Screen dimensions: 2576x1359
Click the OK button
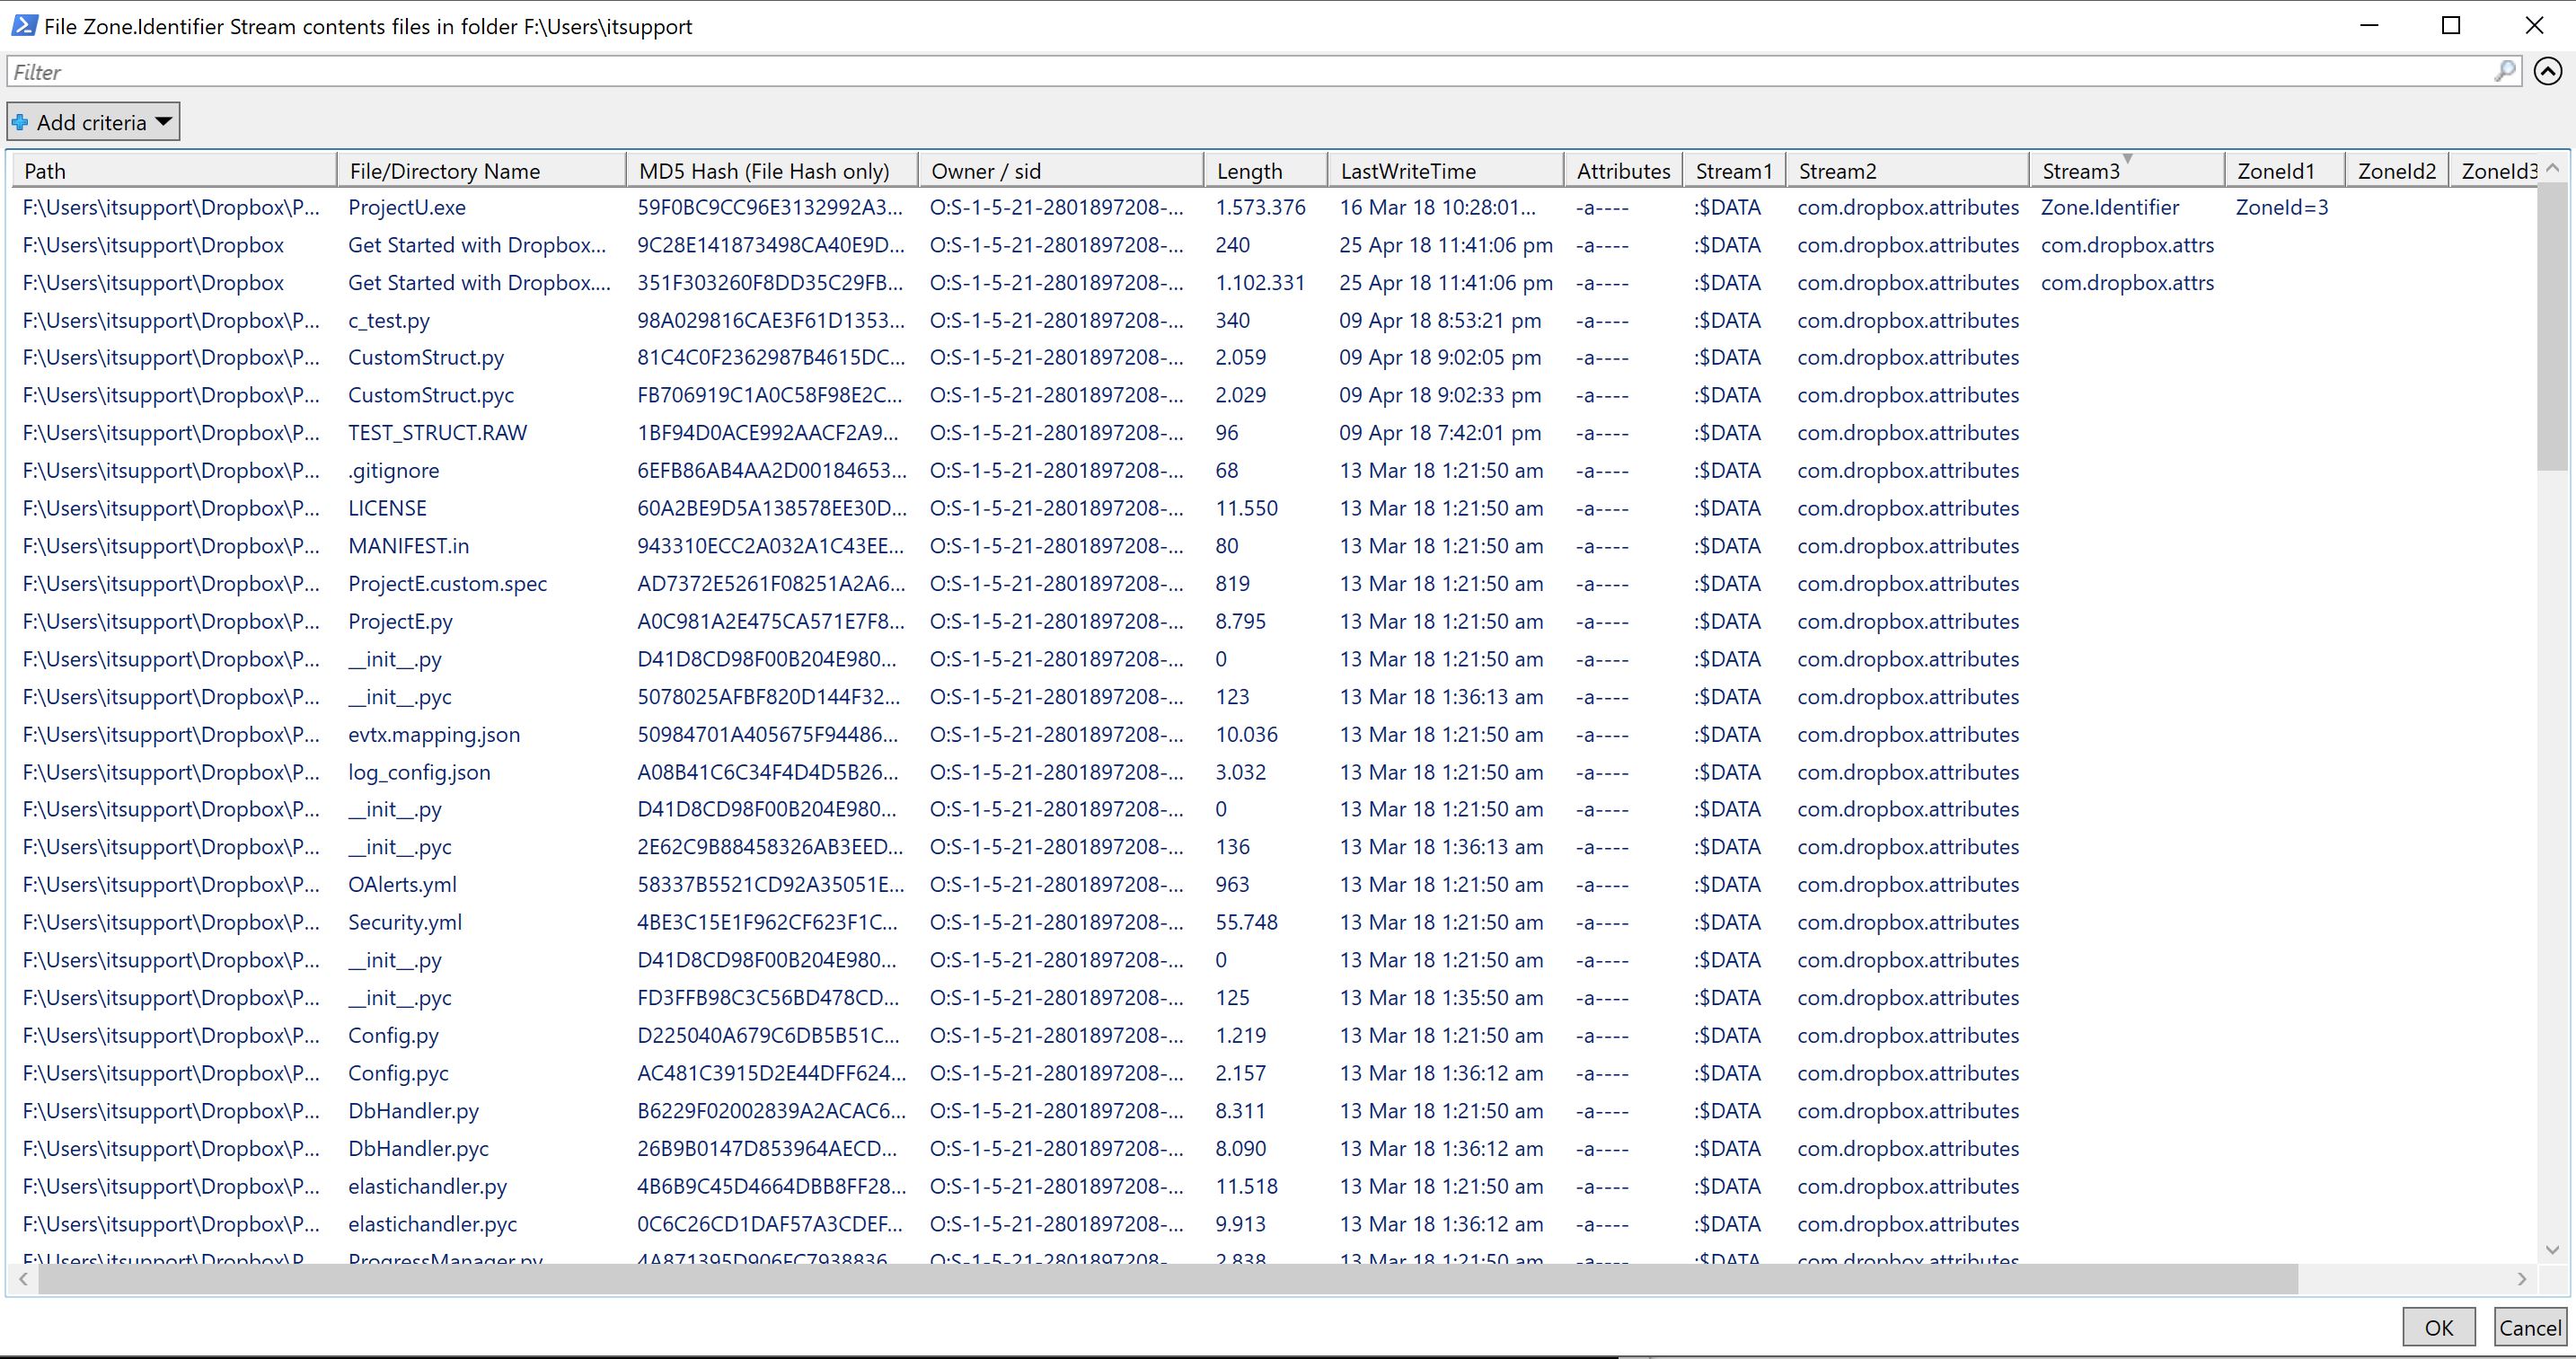(2438, 1327)
